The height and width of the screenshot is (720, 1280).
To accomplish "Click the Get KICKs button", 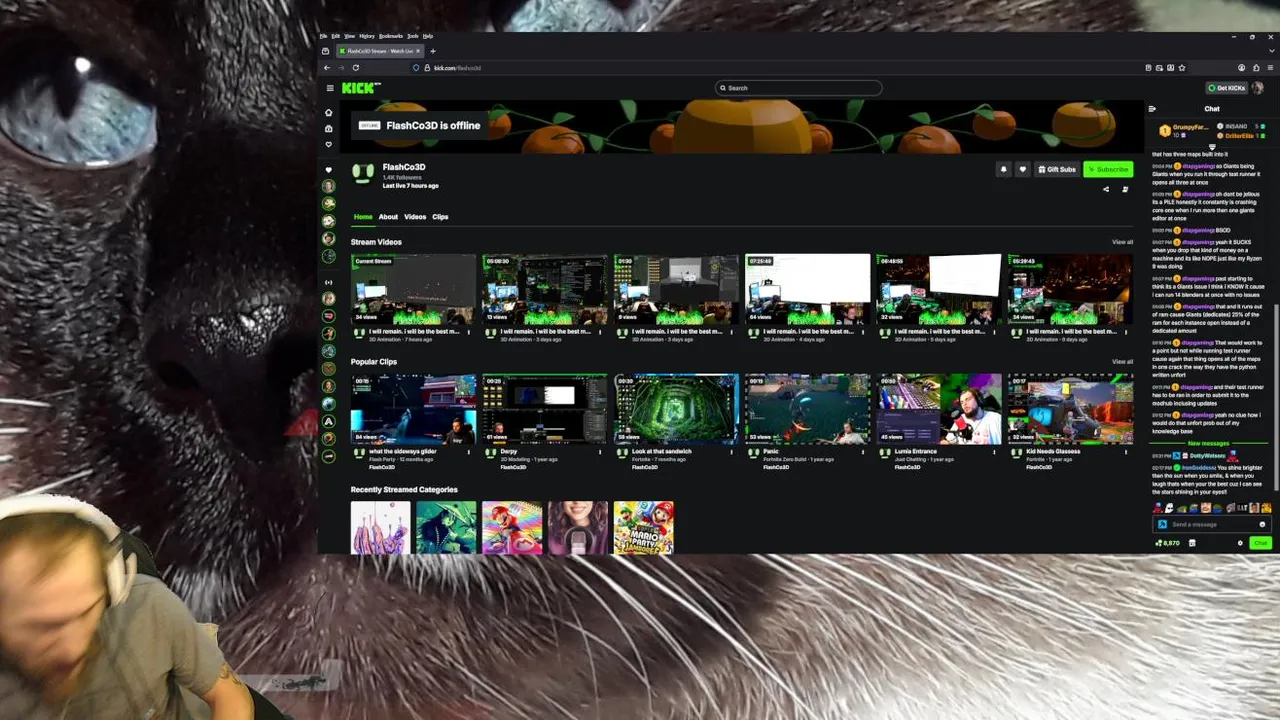I will (1226, 88).
